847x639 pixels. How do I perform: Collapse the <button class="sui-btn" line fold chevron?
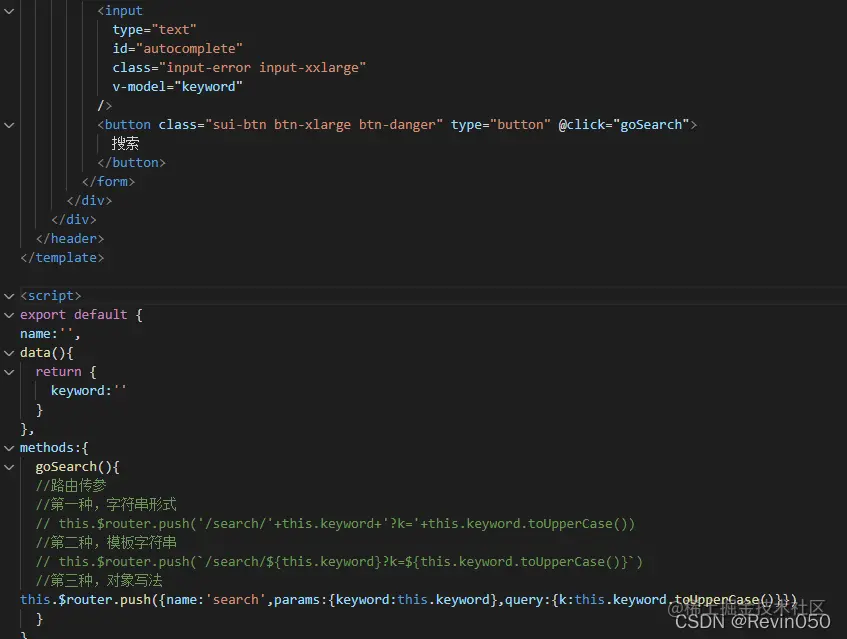9,125
